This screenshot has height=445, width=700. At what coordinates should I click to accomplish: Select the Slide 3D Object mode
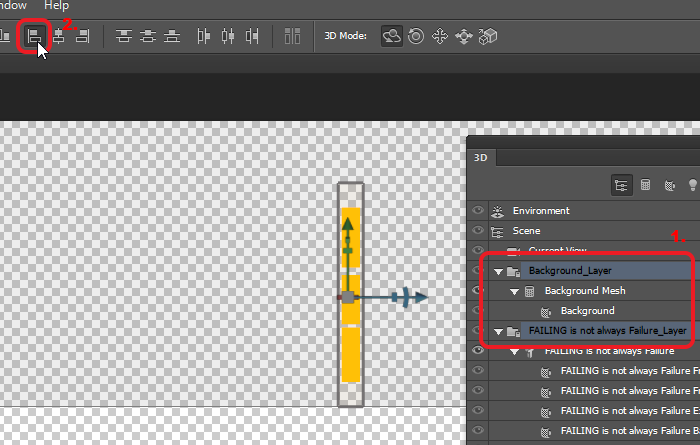464,36
